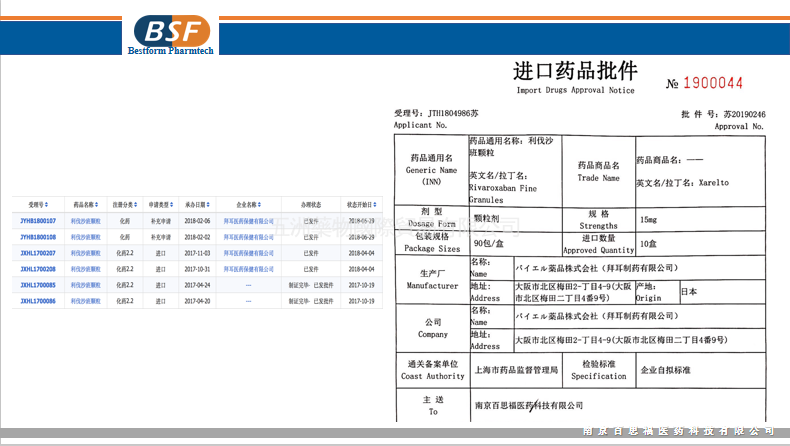This screenshot has height=446, width=790.
Task: Click the title 进口药品批件
Action: click(x=575, y=71)
